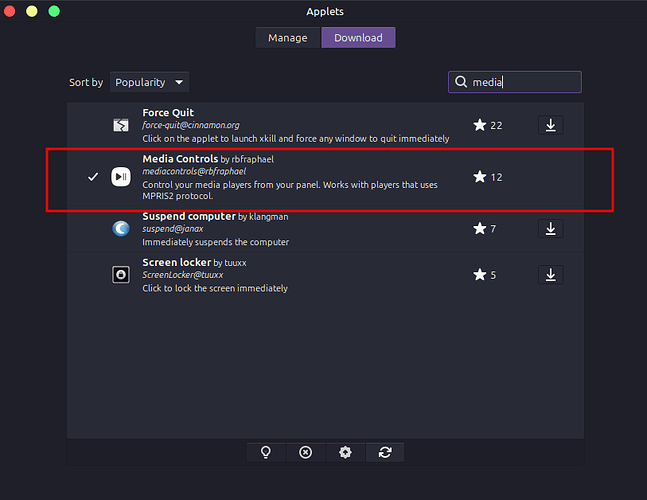
Task: Close the Applets window
Action: click(x=11, y=11)
